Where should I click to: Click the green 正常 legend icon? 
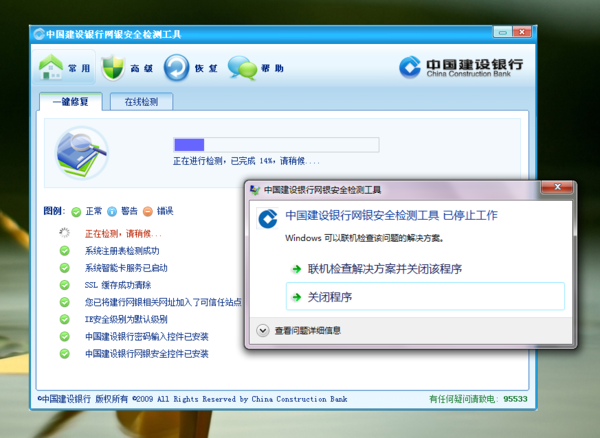[76, 212]
